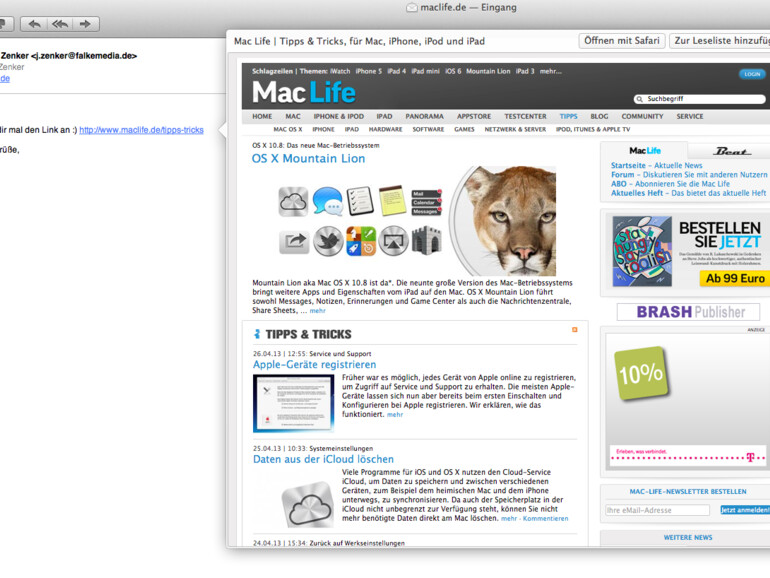Screen dimensions: 770x578
Task: Click the blue LOGIN button
Action: pyautogui.click(x=752, y=74)
